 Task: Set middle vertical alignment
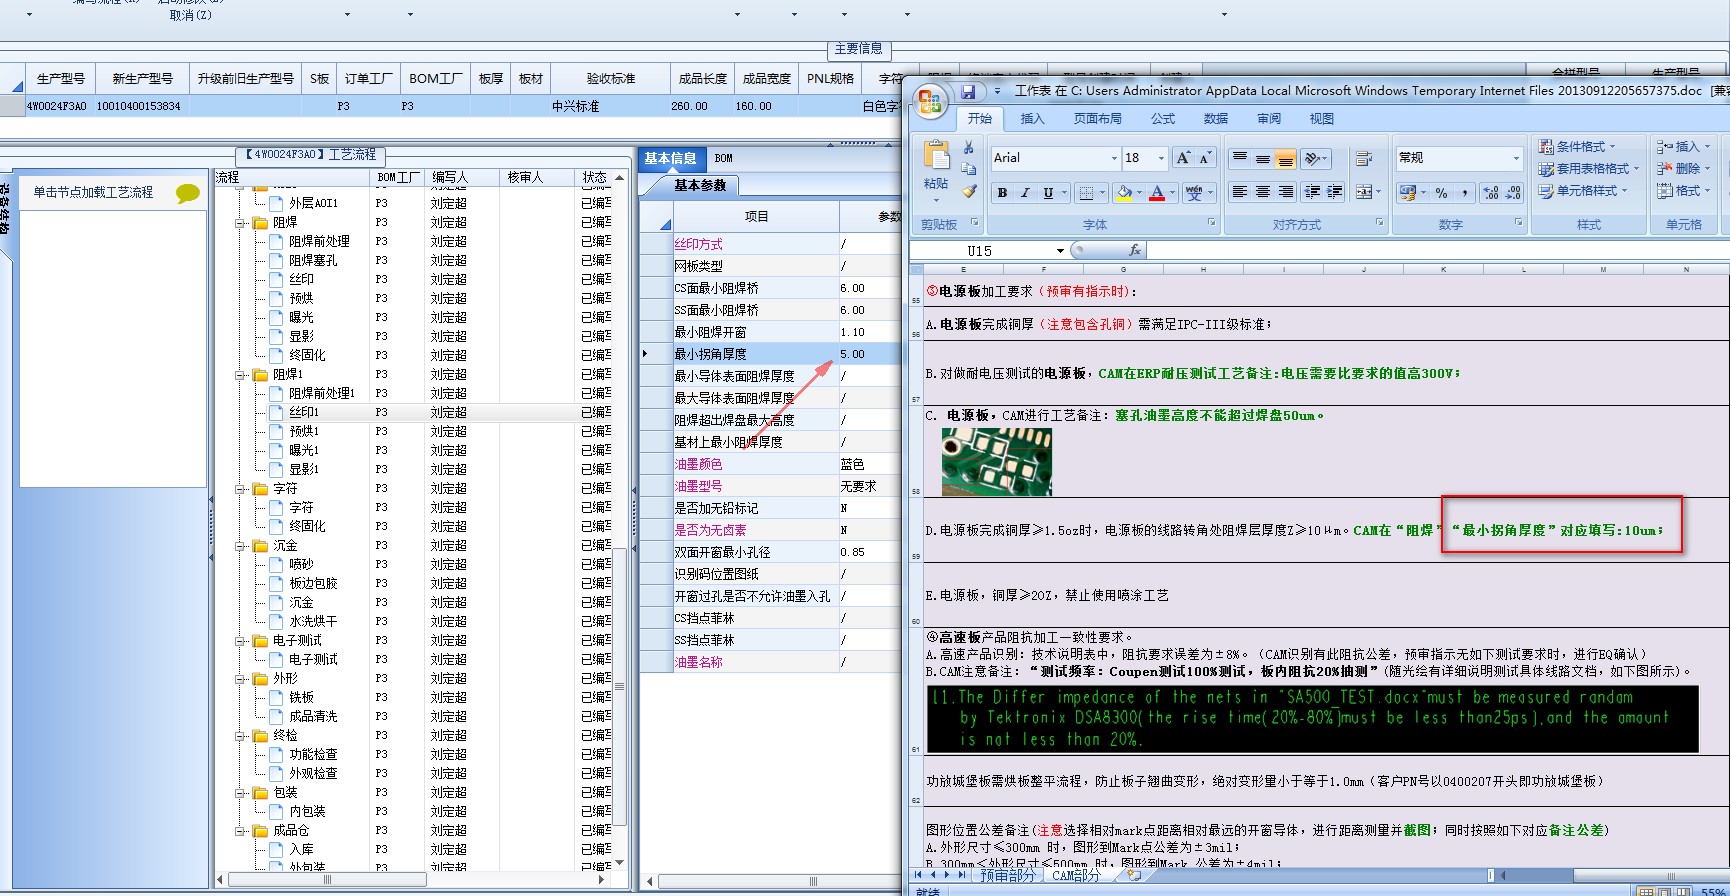1263,158
